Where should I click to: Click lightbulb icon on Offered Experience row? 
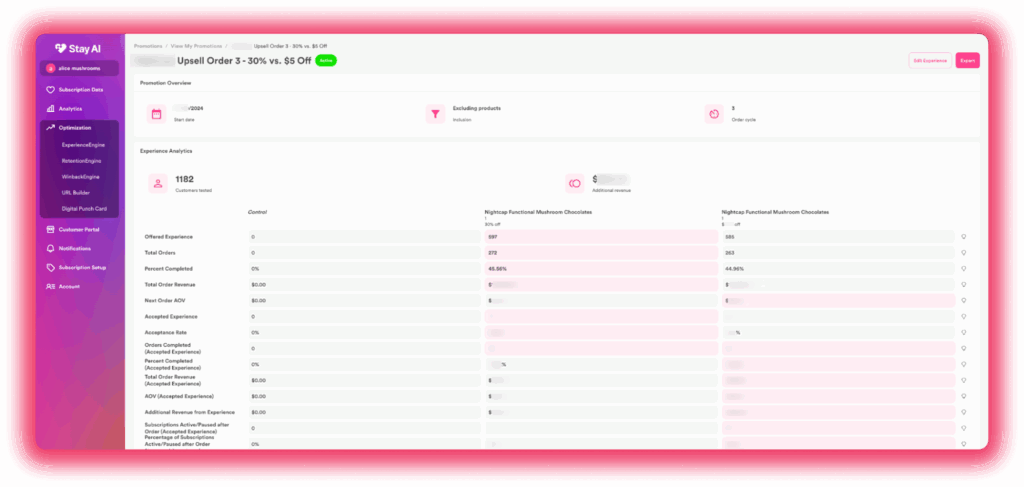coord(963,237)
